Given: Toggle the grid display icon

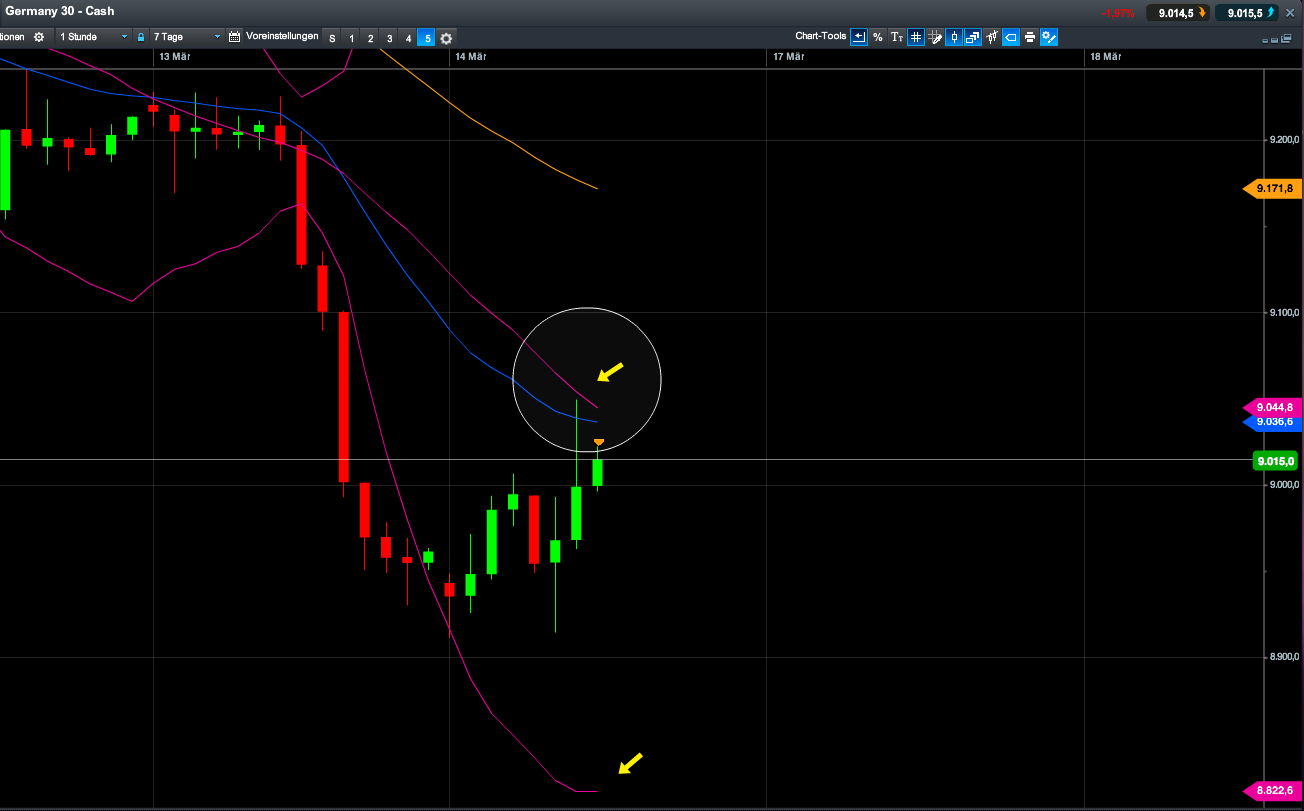Looking at the screenshot, I should click(x=915, y=37).
